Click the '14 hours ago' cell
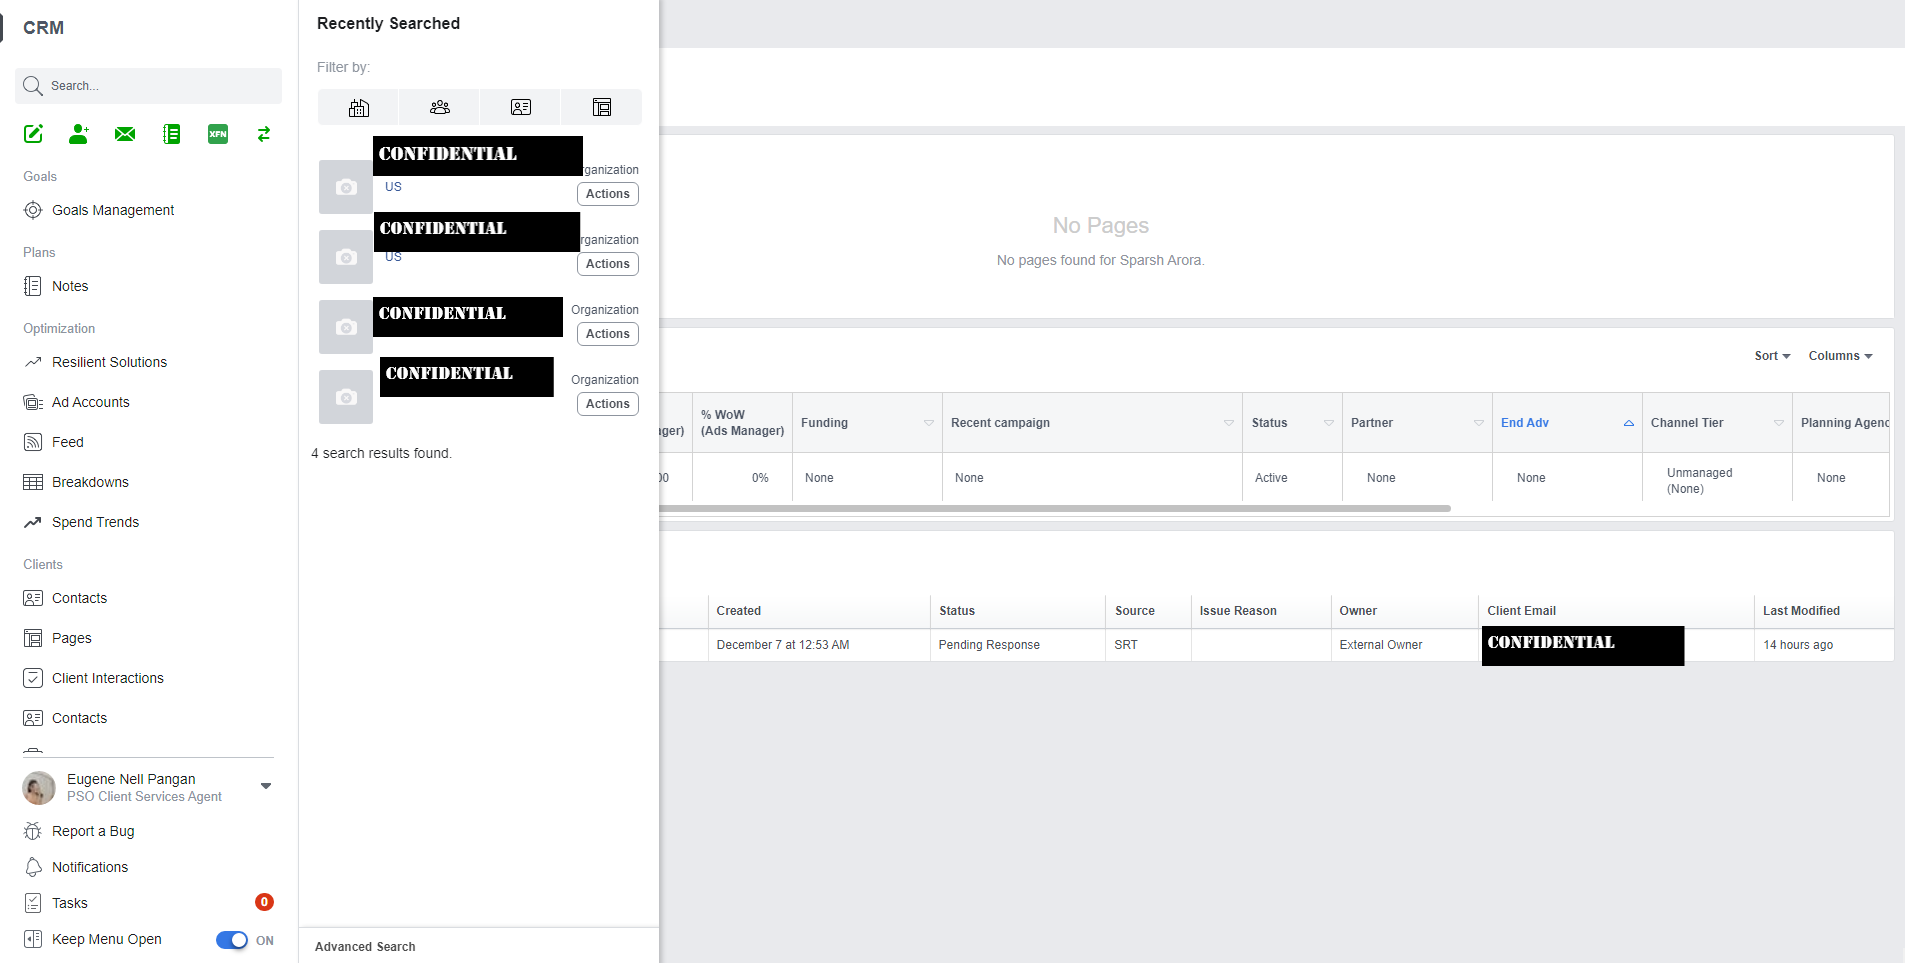Screen dimensions: 1905x963 point(1798,645)
